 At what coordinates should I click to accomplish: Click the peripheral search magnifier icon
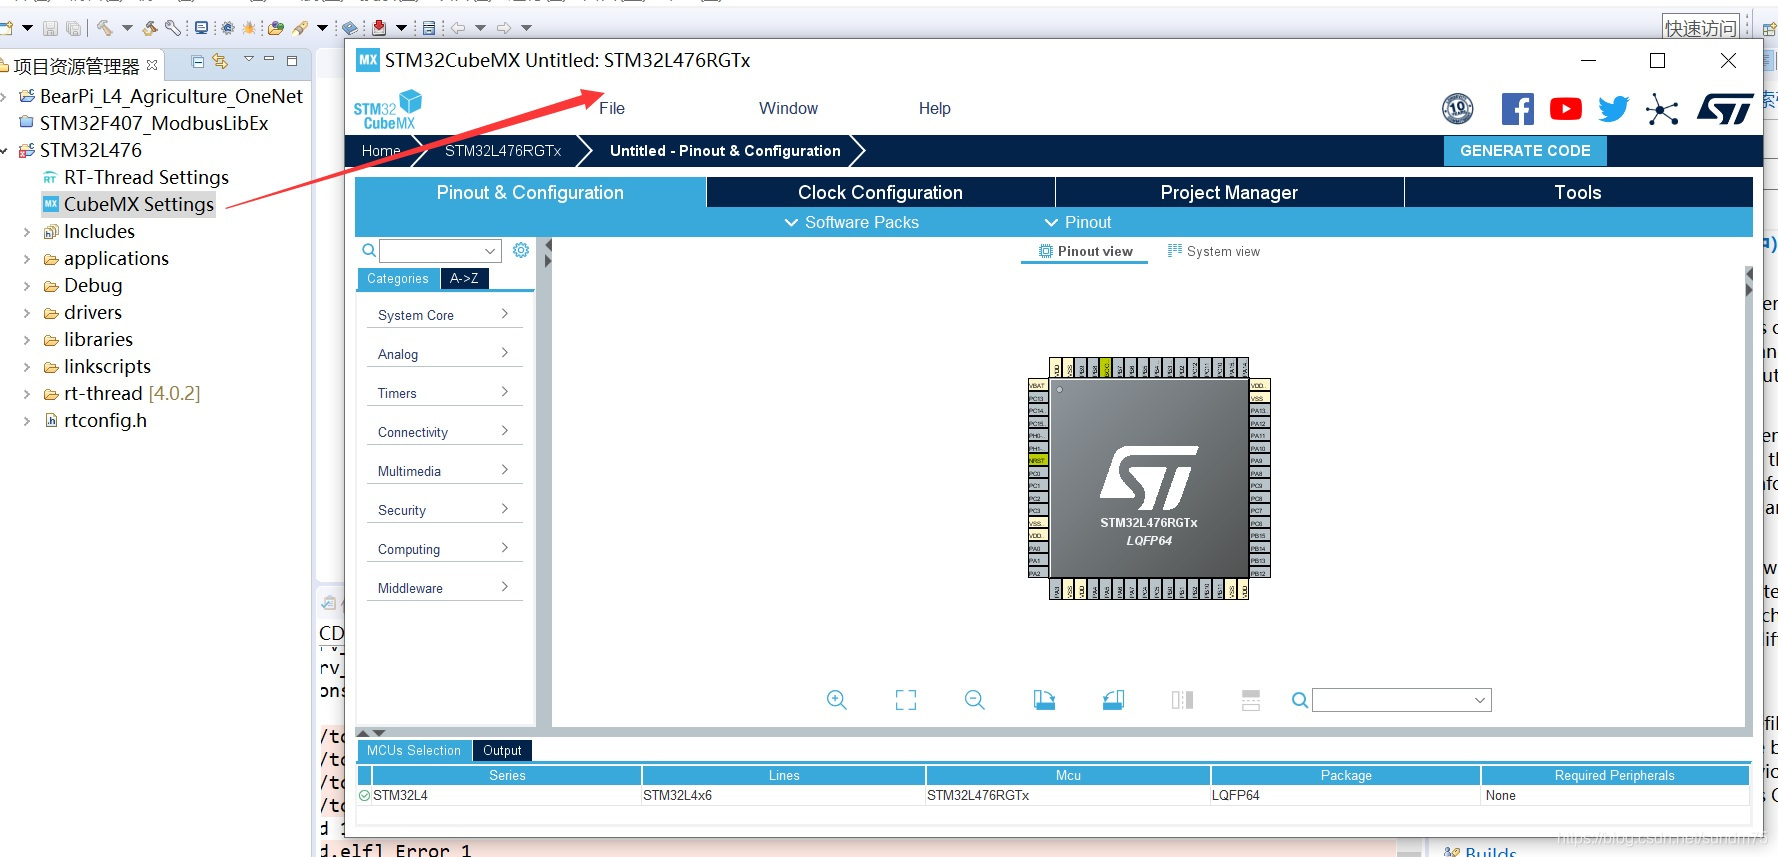click(369, 251)
